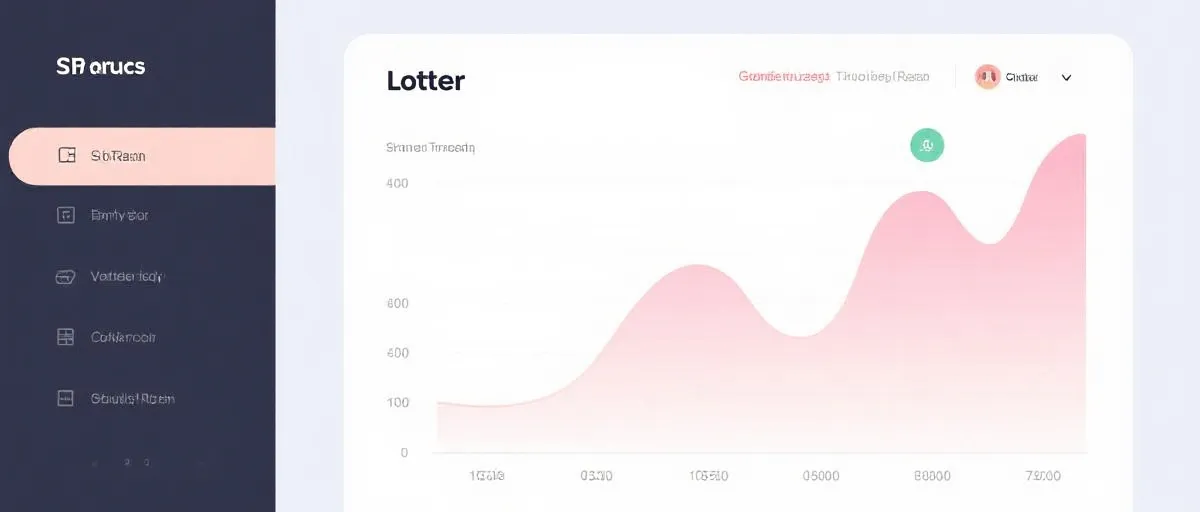The height and width of the screenshot is (512, 1200).
Task: Switch to the pink header tab
Action: pyautogui.click(x=783, y=76)
